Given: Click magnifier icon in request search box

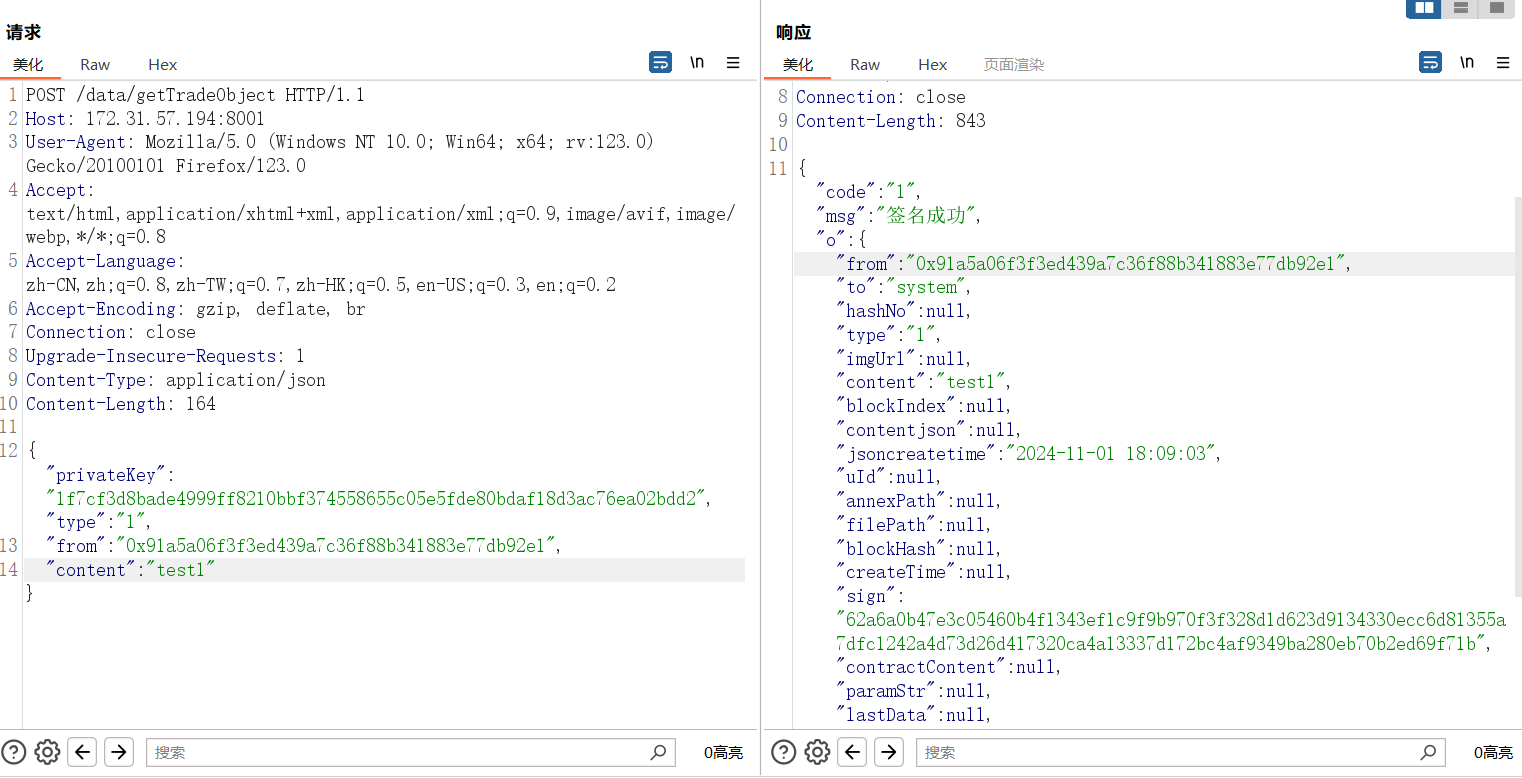Looking at the screenshot, I should [657, 752].
